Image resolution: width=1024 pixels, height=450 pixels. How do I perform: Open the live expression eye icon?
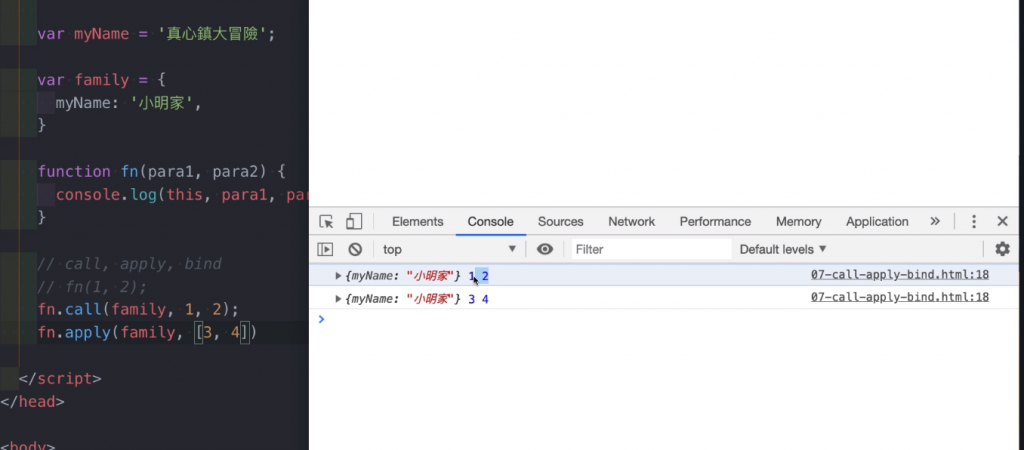click(545, 249)
